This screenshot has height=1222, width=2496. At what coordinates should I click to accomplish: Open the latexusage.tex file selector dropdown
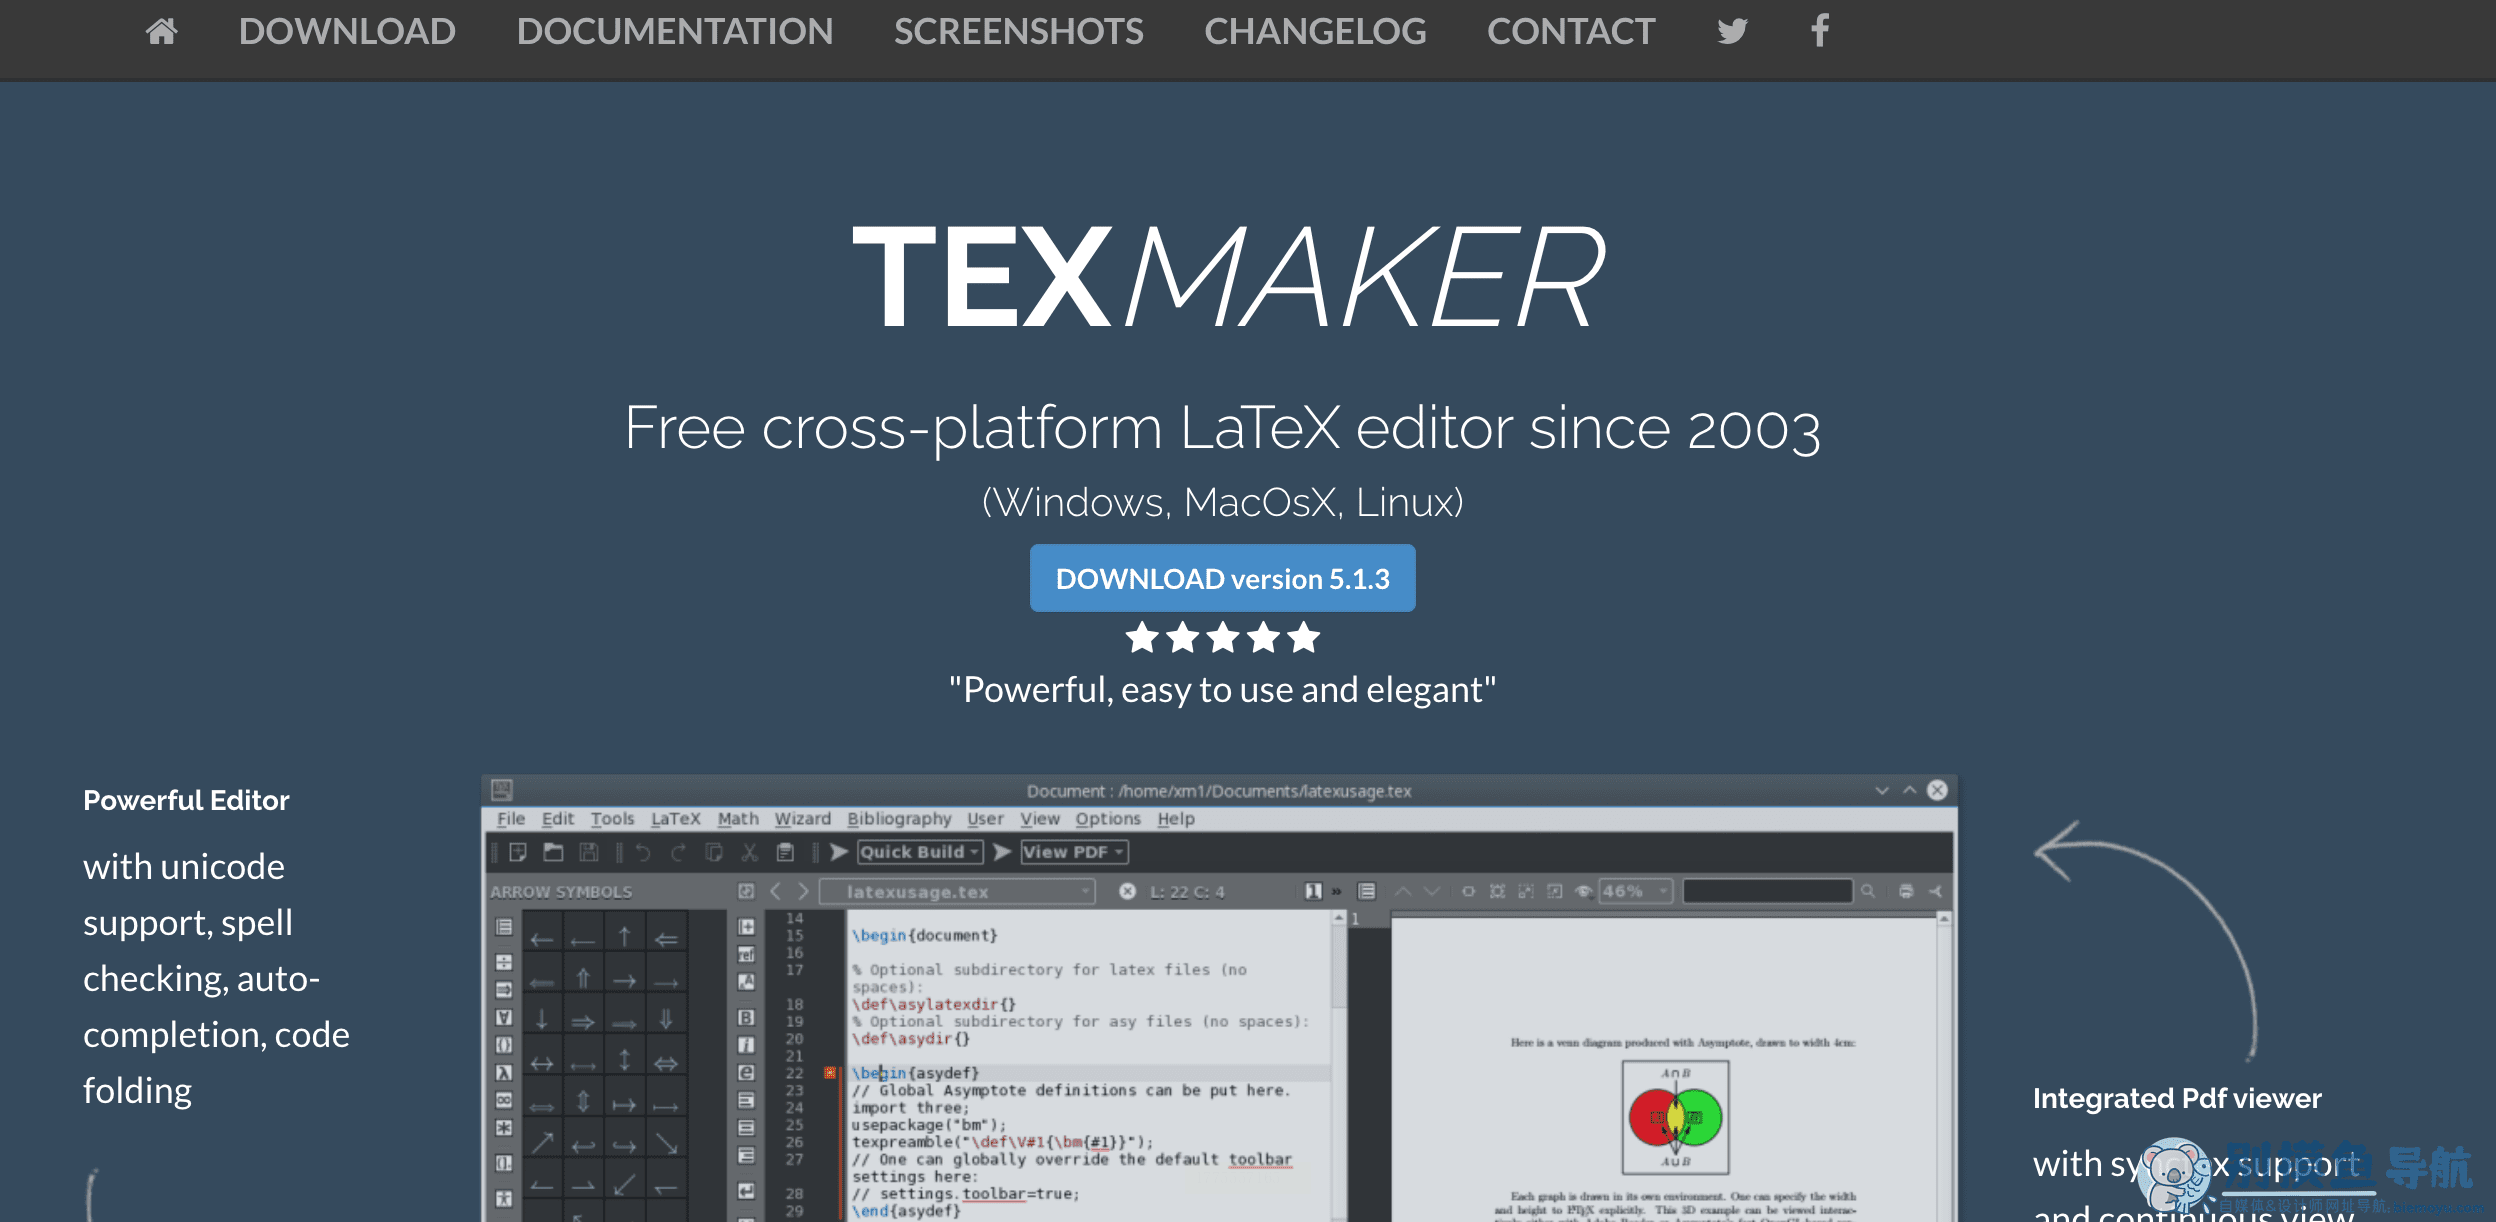[1085, 892]
